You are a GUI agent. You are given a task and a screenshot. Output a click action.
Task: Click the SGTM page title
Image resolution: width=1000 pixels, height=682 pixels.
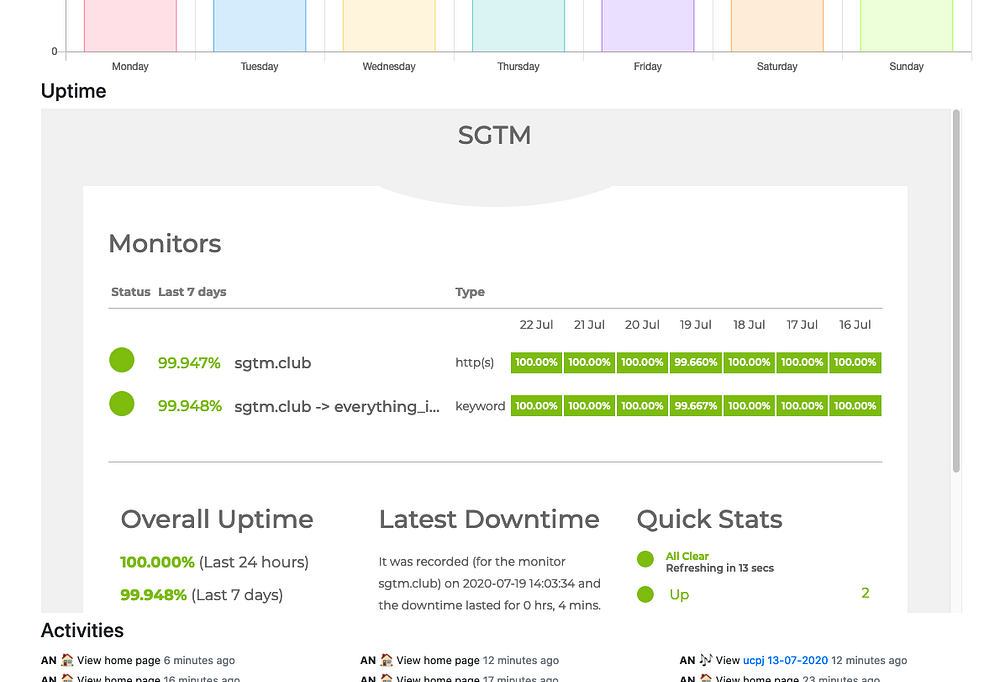pos(494,135)
